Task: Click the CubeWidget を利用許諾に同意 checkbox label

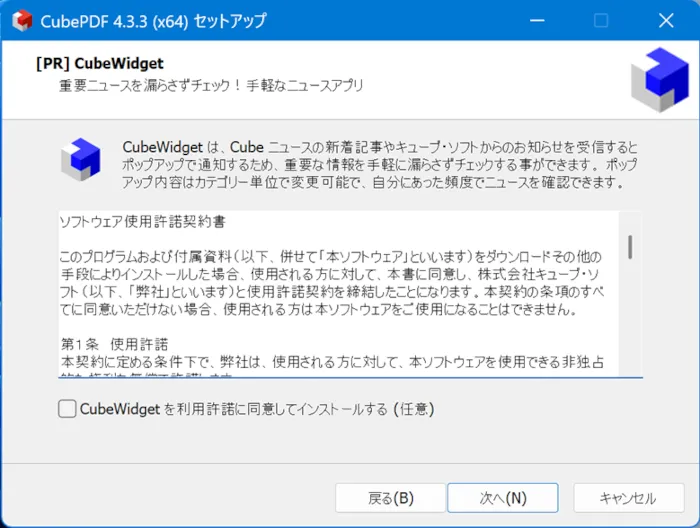Action: (256, 408)
